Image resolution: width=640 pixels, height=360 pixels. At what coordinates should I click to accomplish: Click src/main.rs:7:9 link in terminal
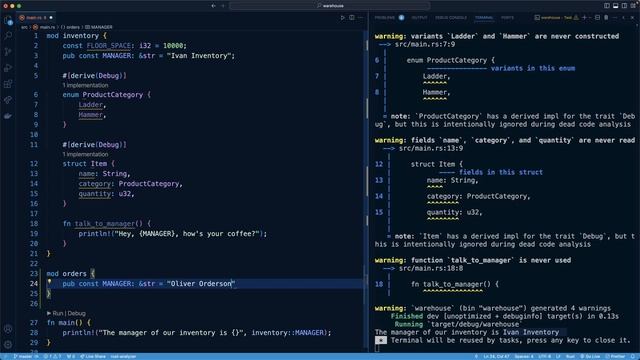tap(424, 44)
